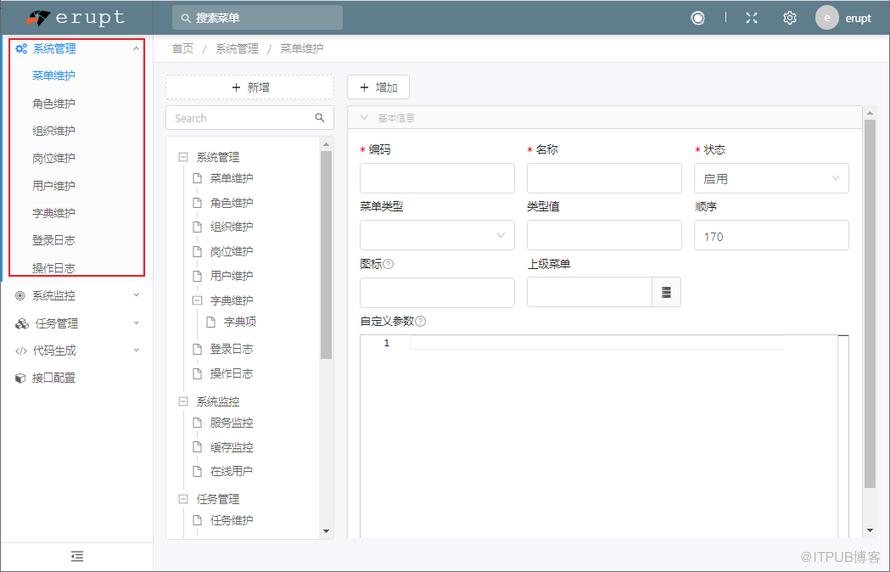
Task: Click the 顺序 field showing 170
Action: tap(771, 235)
